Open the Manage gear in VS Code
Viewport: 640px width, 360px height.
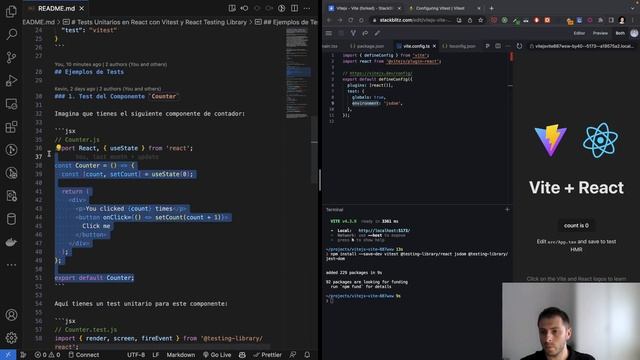[11, 338]
